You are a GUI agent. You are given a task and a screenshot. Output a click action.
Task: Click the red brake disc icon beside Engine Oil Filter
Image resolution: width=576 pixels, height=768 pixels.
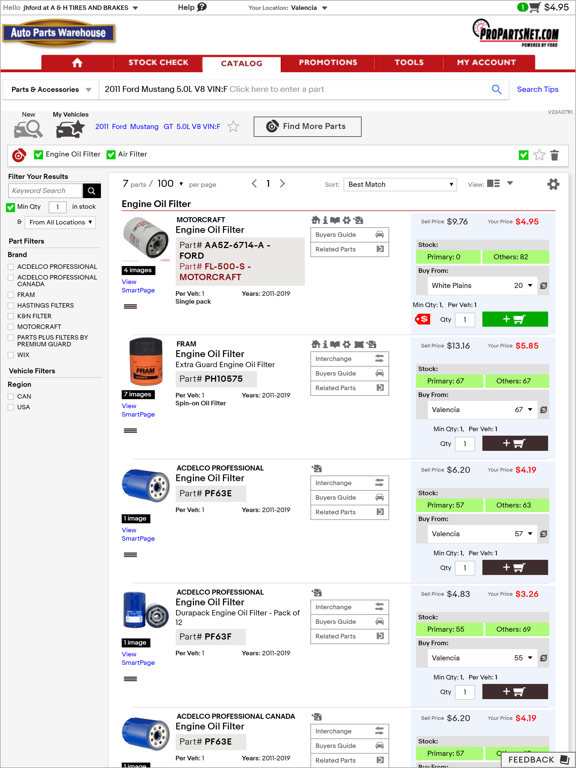19,155
